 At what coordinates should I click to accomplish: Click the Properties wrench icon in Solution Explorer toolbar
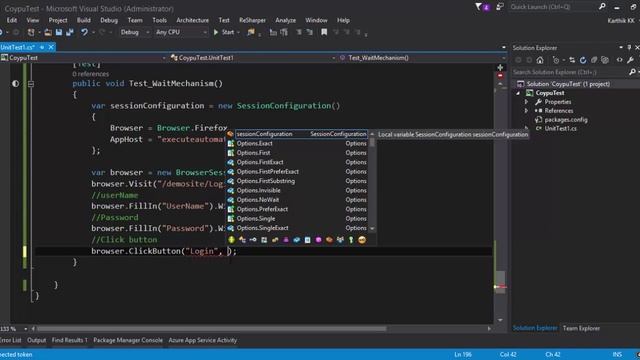631,60
